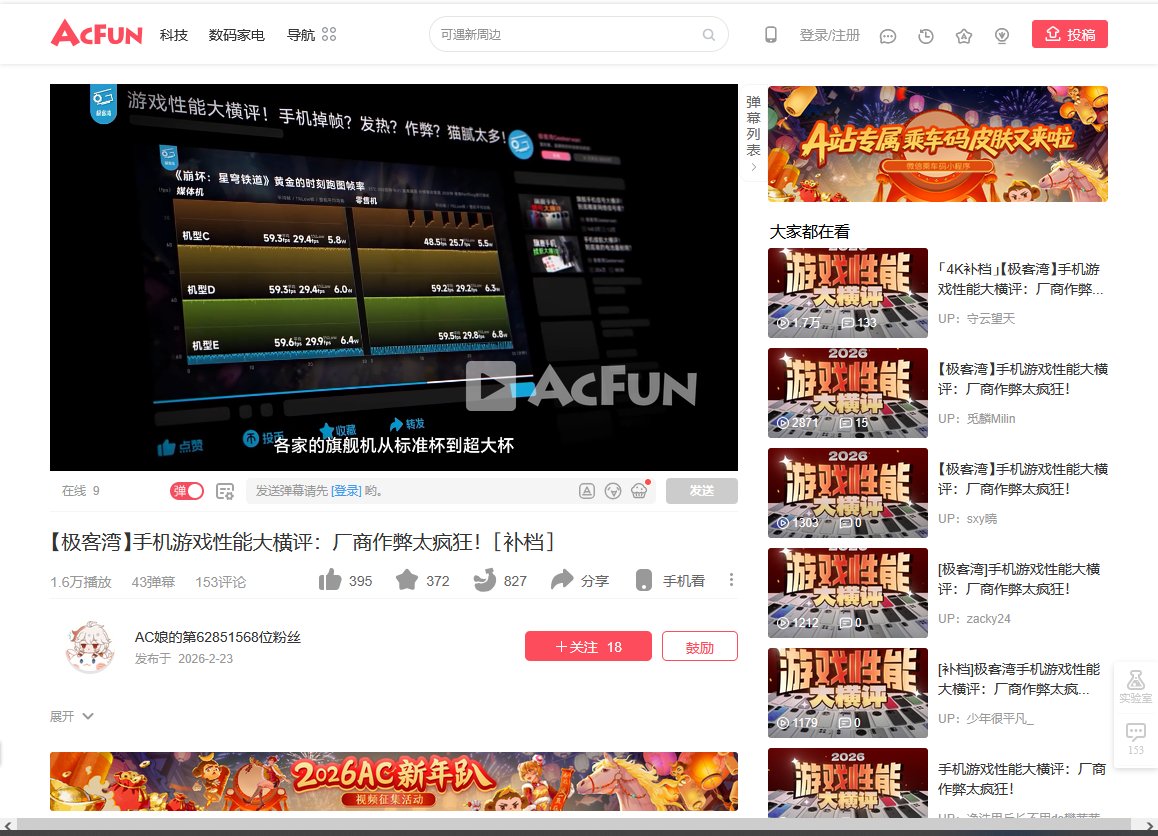Click the red 投稿 upload button
The image size is (1158, 836).
pyautogui.click(x=1069, y=34)
